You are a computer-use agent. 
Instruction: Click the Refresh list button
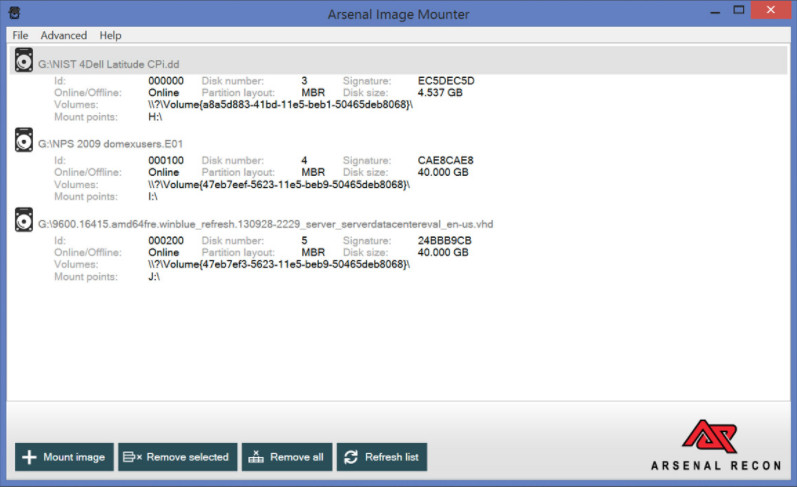[x=382, y=457]
